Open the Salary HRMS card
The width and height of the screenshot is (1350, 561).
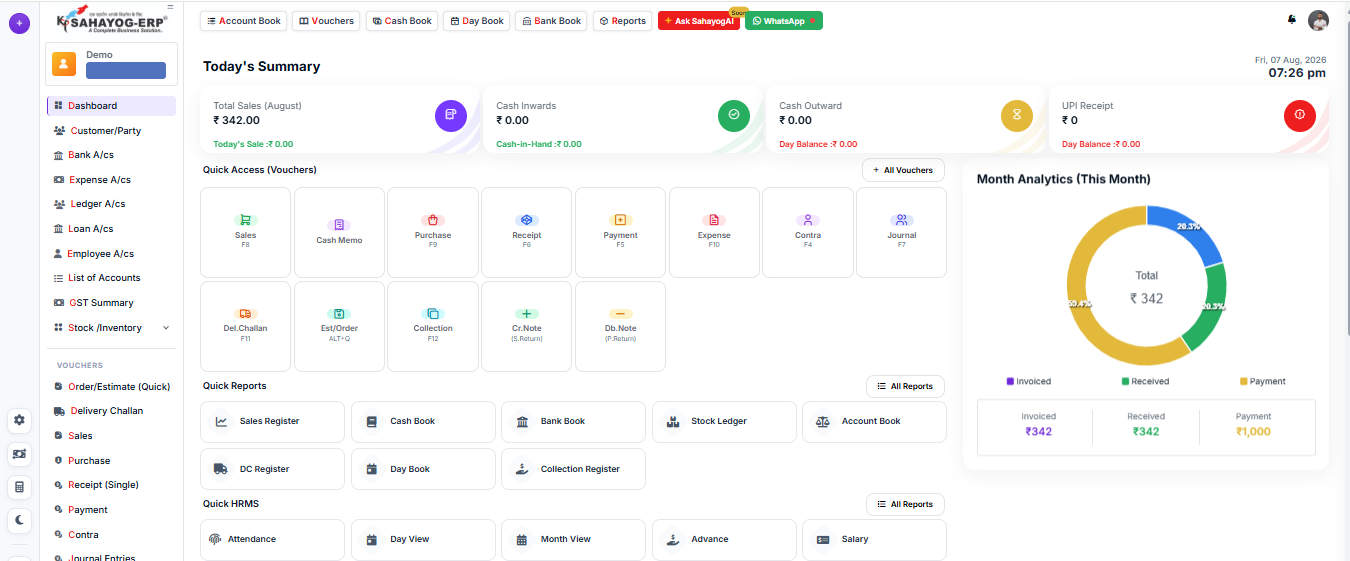(x=874, y=539)
